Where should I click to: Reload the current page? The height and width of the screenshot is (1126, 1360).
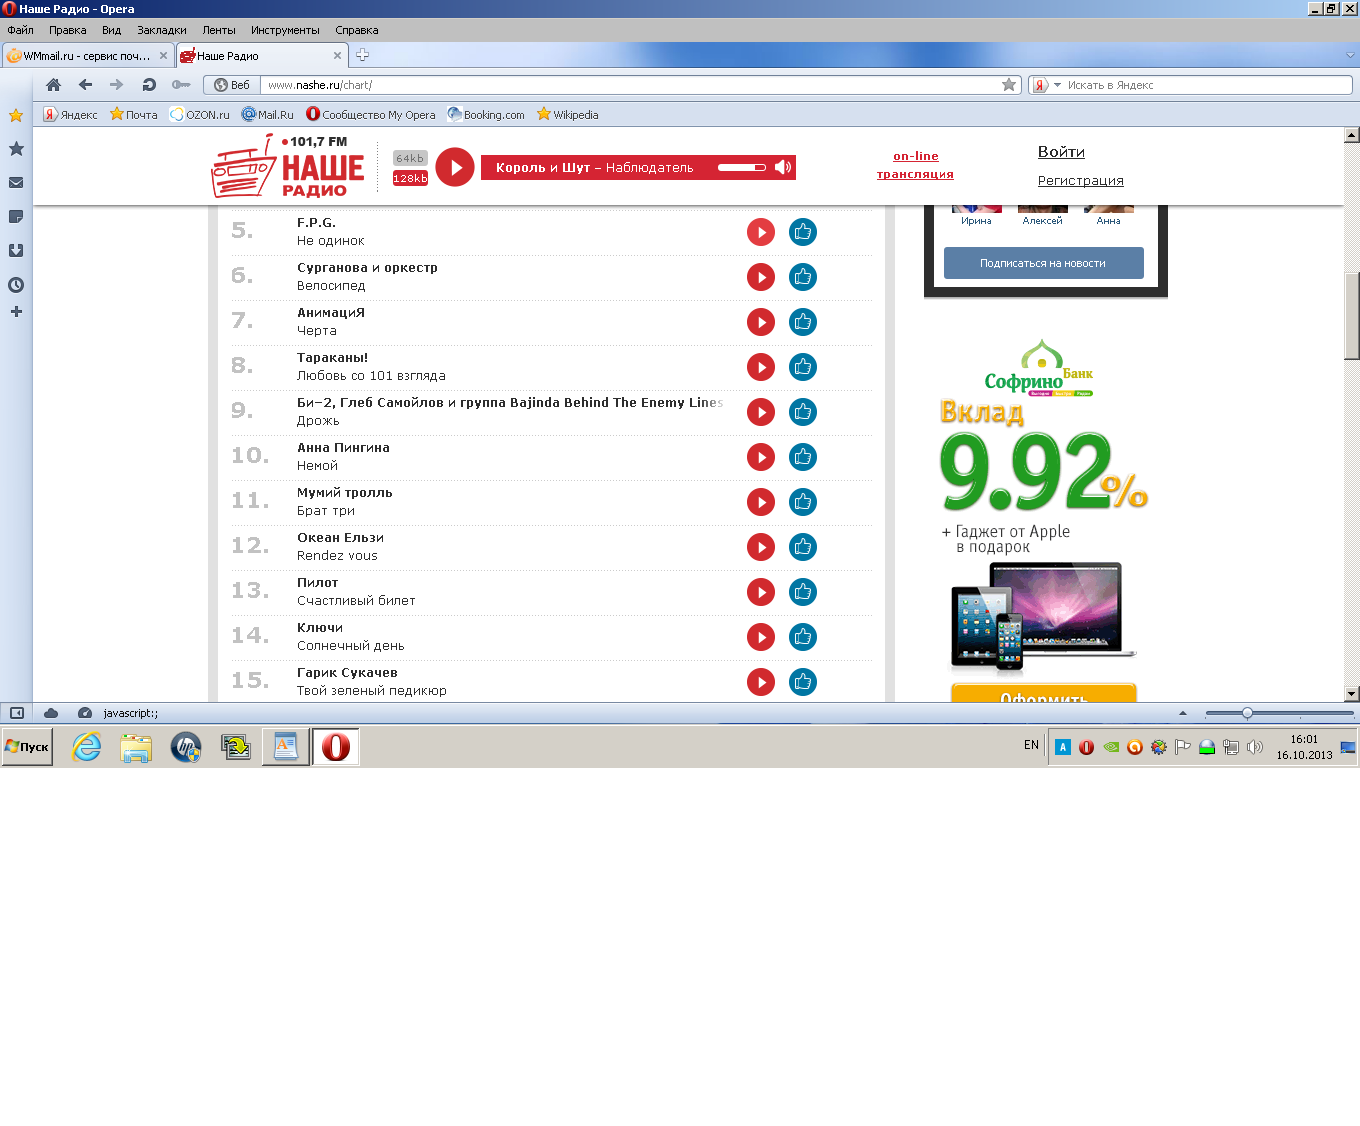pyautogui.click(x=149, y=85)
